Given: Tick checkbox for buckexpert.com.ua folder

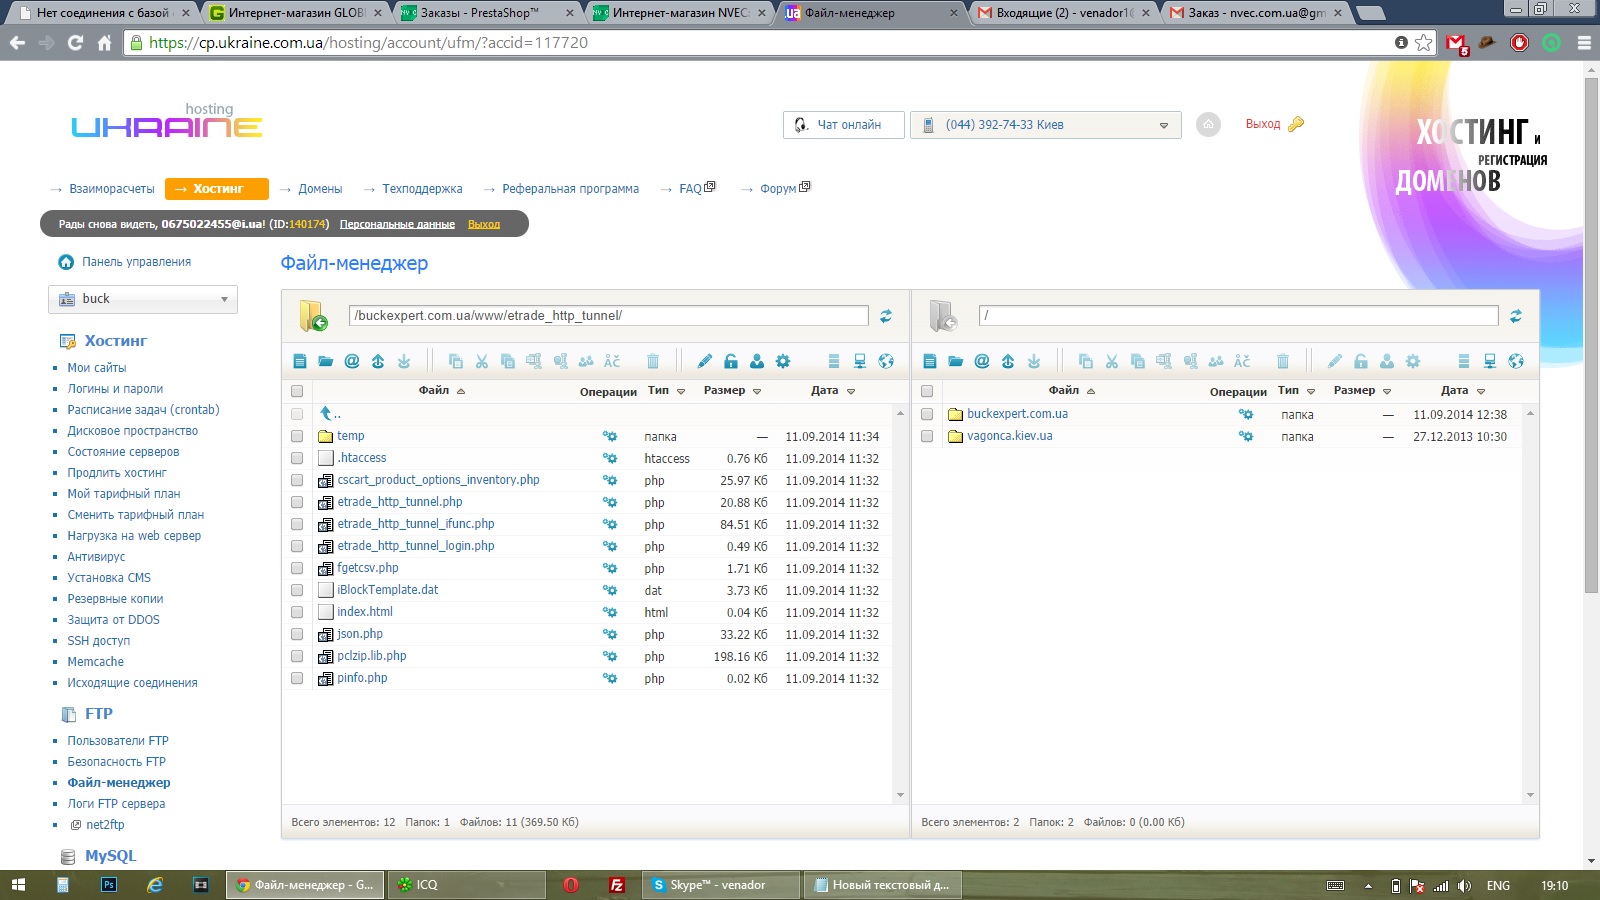Looking at the screenshot, I should pyautogui.click(x=927, y=414).
